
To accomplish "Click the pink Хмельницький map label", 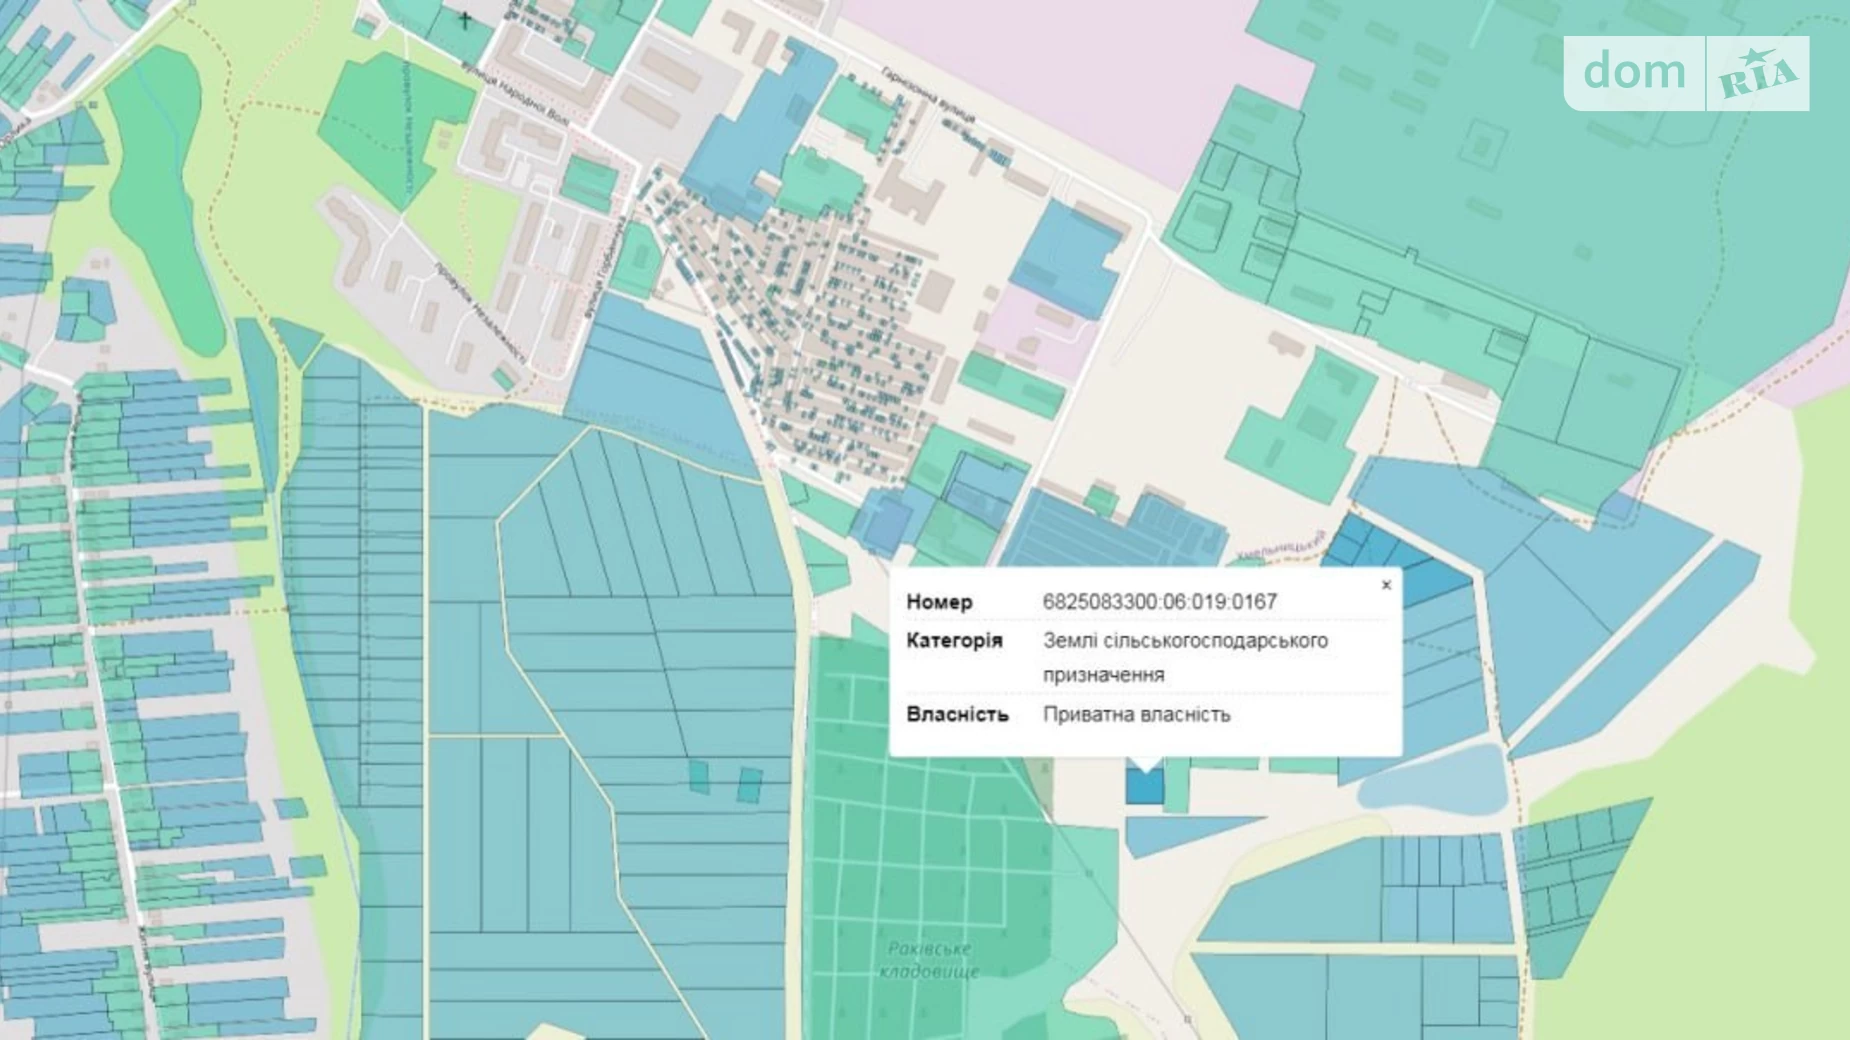I will (x=1280, y=546).
